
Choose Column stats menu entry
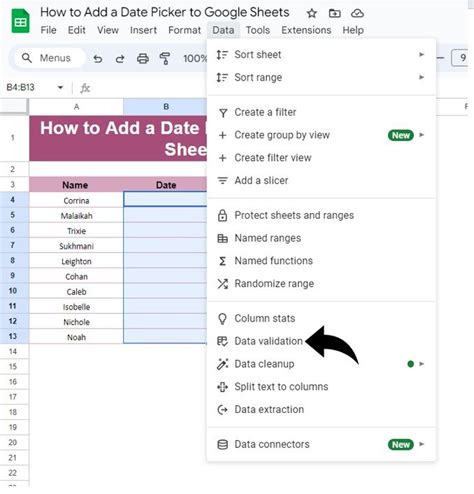321,319
